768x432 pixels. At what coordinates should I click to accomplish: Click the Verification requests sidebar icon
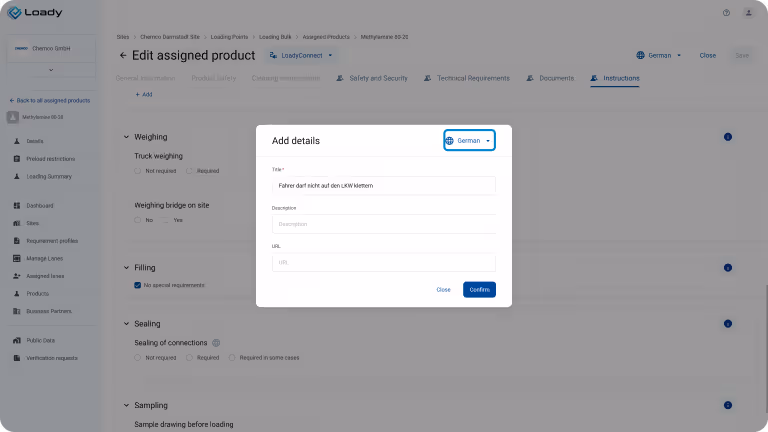tap(17, 358)
